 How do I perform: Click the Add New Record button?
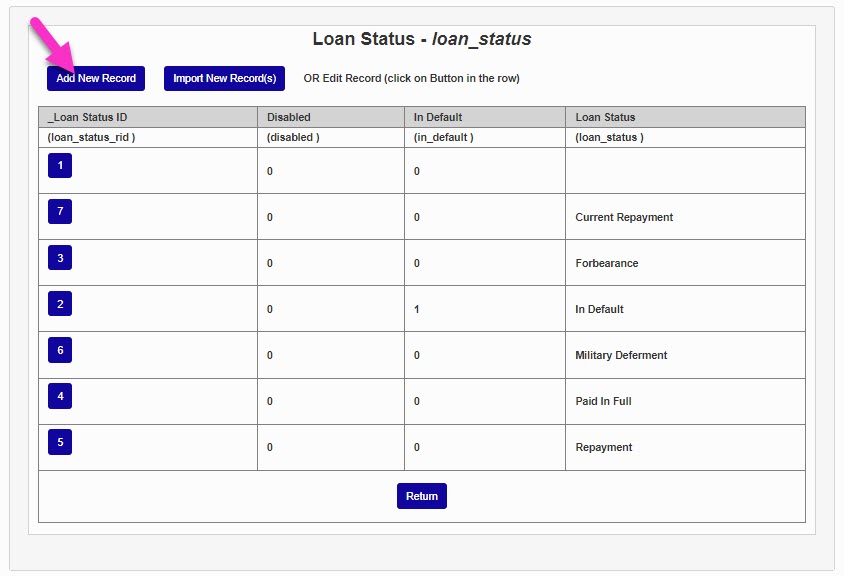95,79
